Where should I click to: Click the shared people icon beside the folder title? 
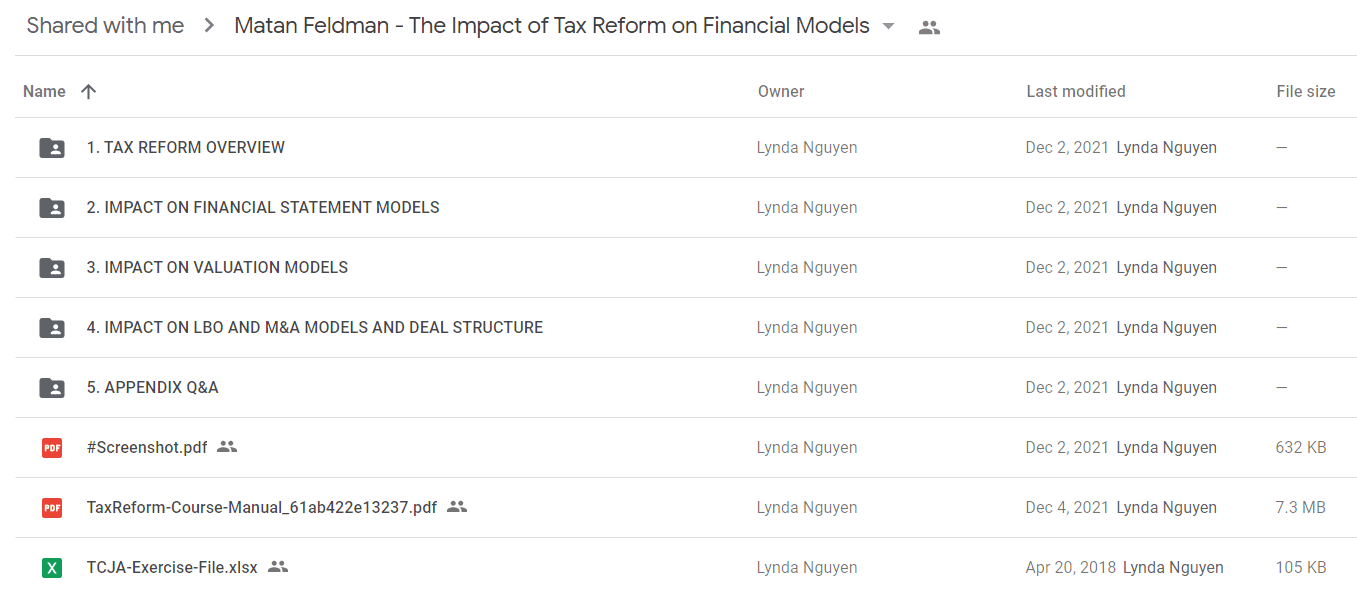pos(929,27)
